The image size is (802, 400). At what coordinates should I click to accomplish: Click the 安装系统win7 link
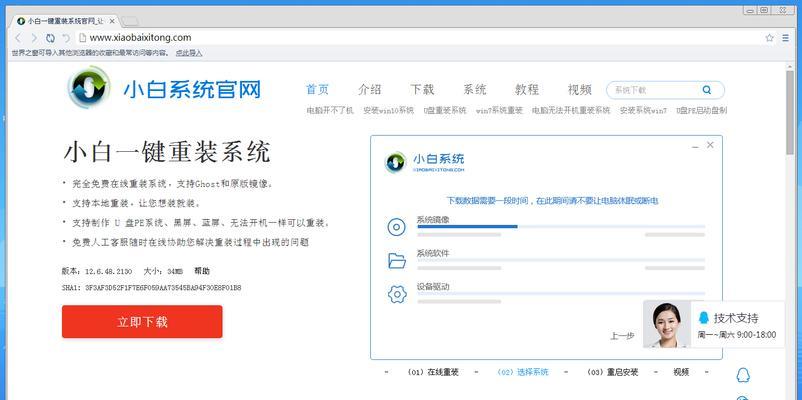point(643,110)
